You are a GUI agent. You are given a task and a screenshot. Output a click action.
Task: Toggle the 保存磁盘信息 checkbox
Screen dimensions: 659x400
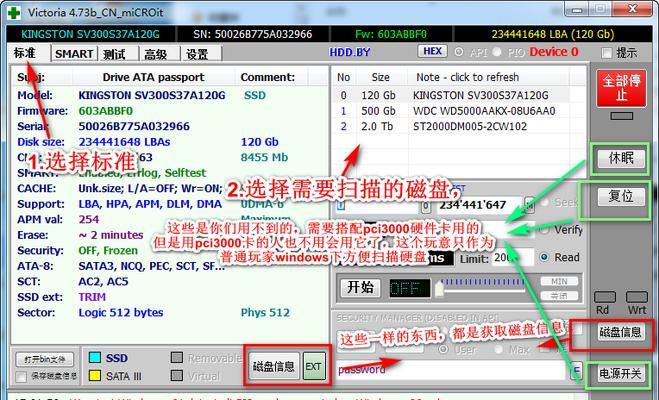point(21,376)
